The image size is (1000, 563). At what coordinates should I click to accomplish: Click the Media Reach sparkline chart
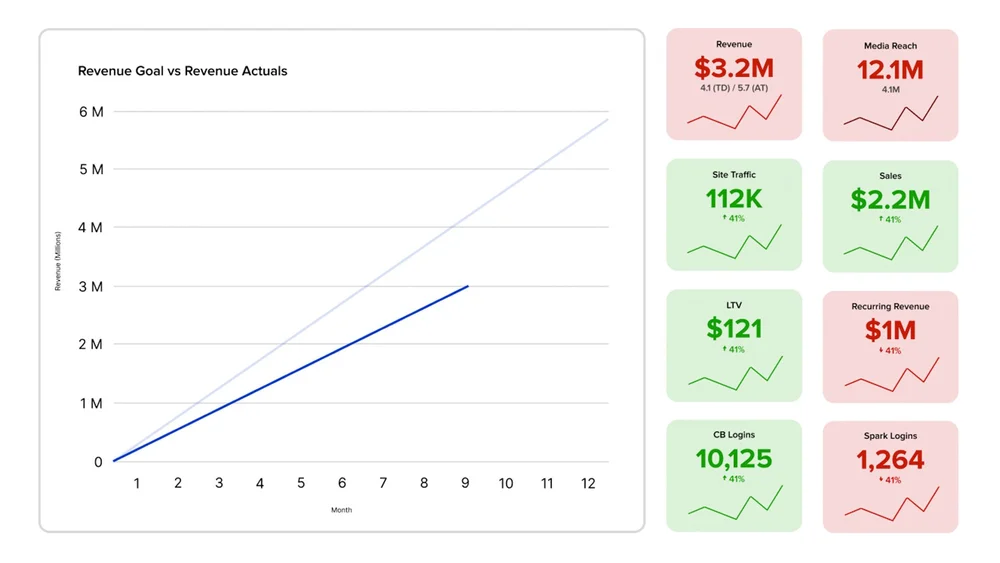(x=890, y=114)
